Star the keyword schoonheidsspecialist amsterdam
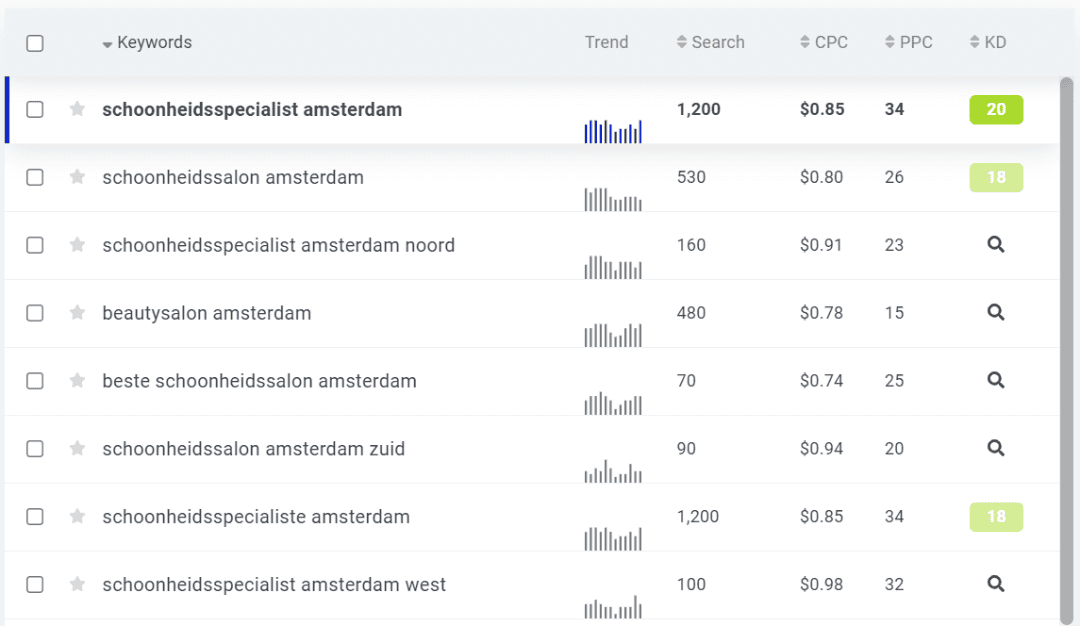The height and width of the screenshot is (626, 1080). [x=77, y=109]
